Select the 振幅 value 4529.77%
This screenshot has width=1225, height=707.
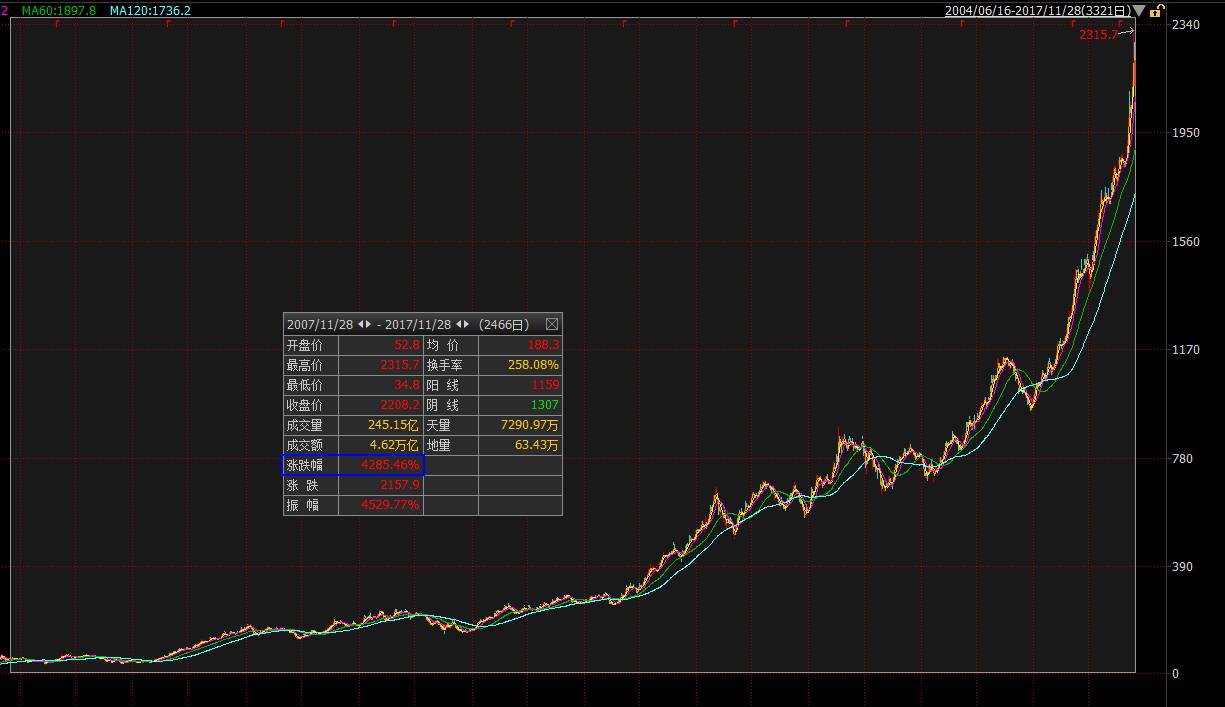coord(390,505)
